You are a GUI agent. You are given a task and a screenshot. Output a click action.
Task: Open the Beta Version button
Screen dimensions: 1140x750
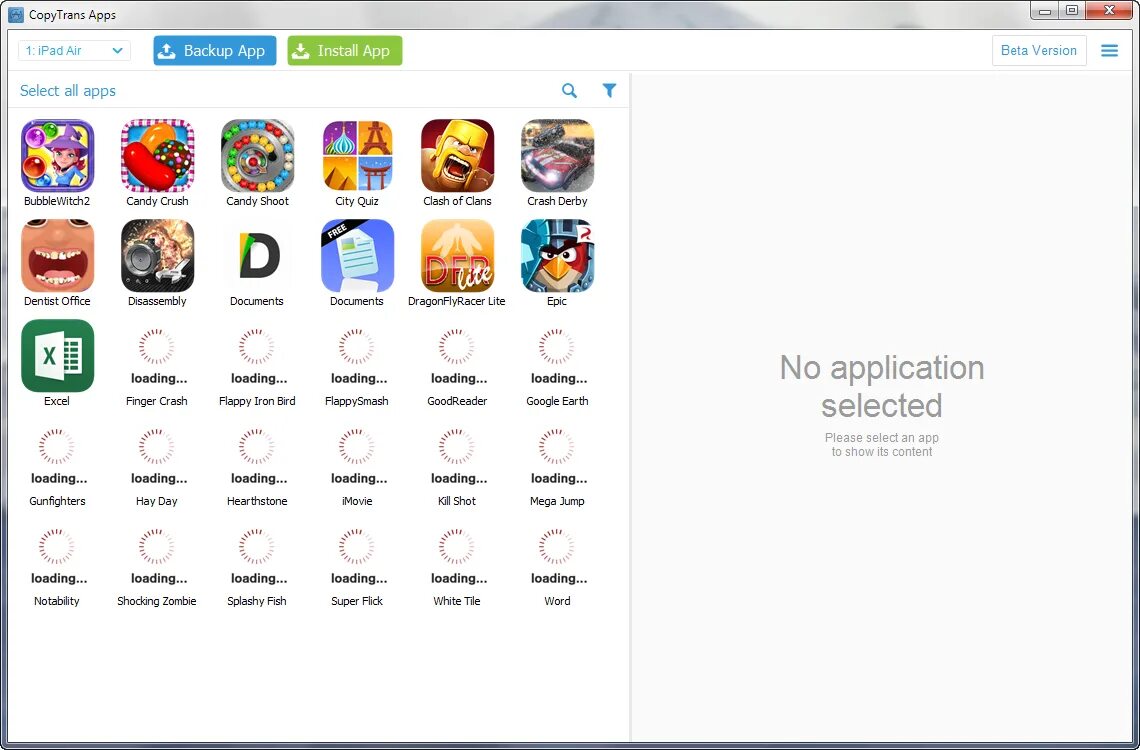tap(1039, 50)
